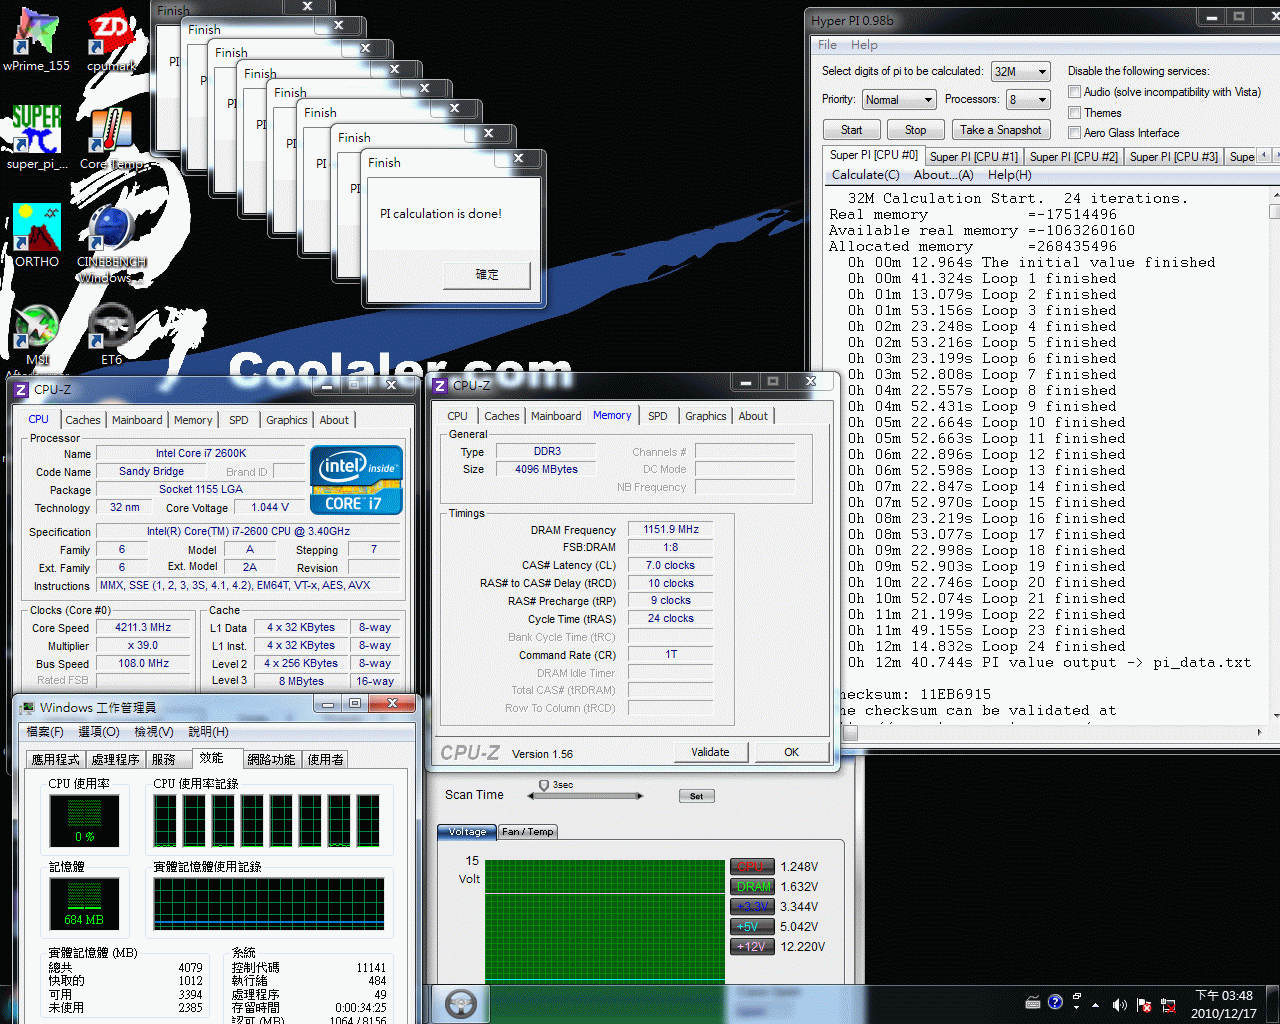Viewport: 1280px width, 1024px height.
Task: Toggle the Themes service checkbox
Action: (1075, 113)
